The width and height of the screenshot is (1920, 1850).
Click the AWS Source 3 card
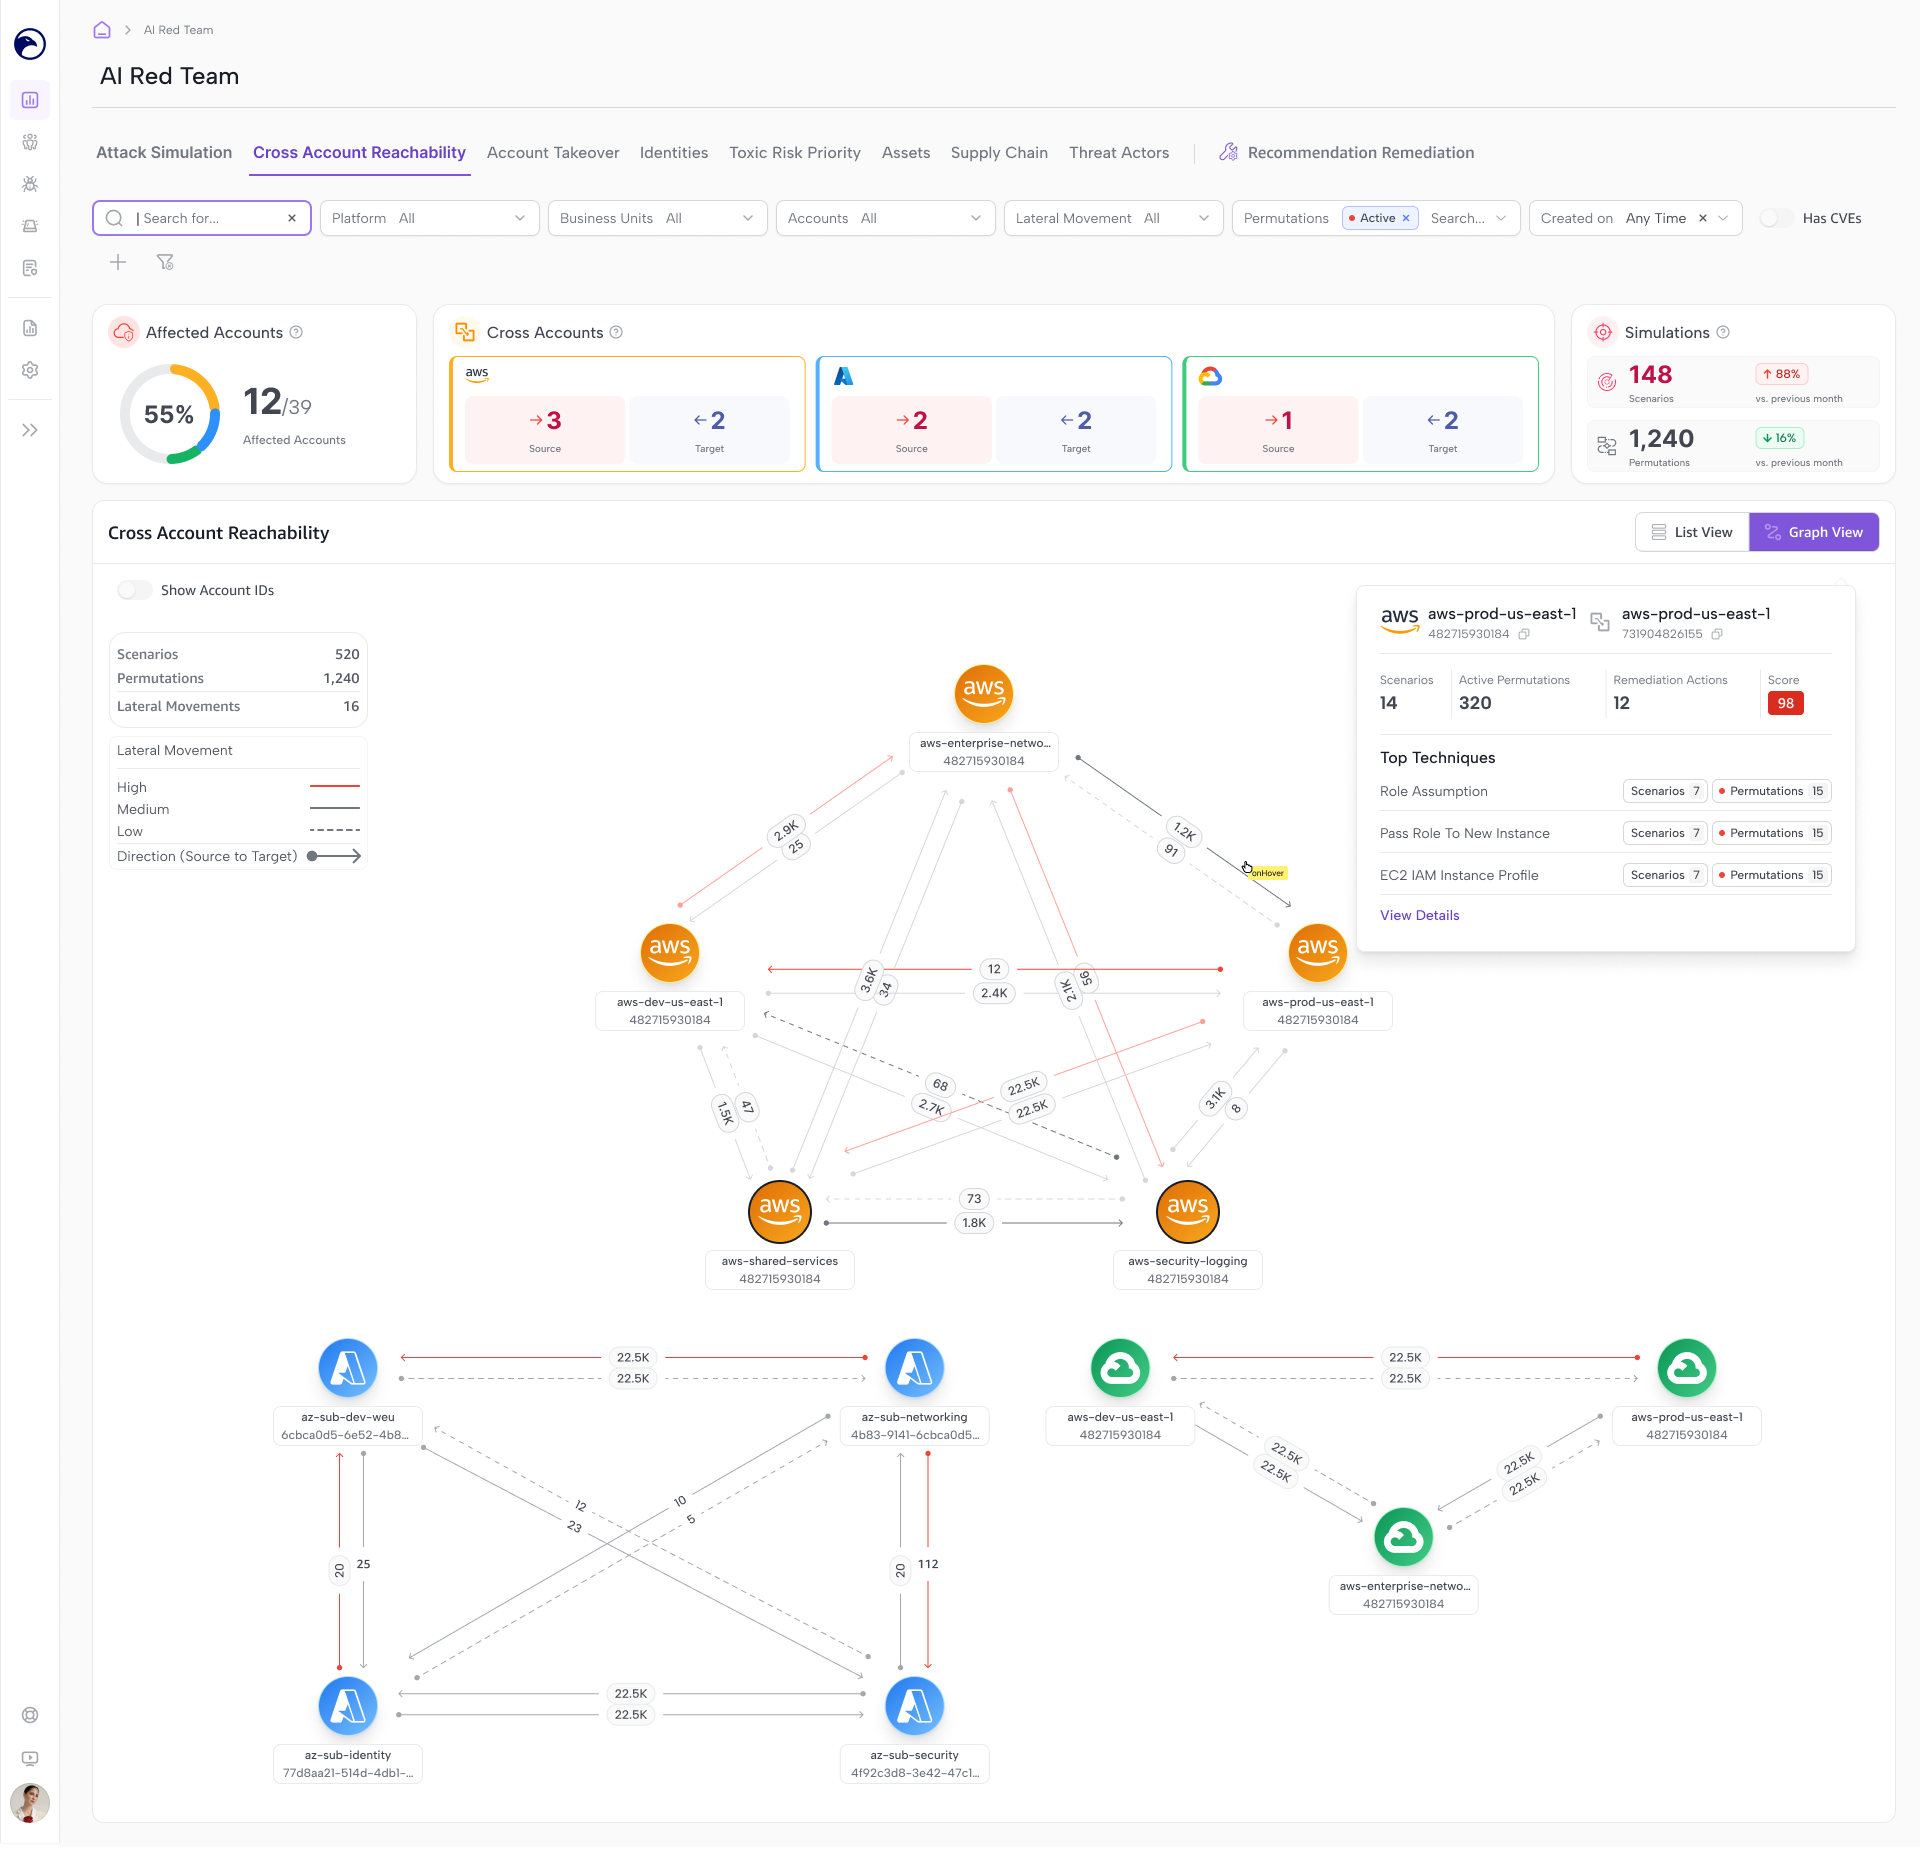coord(545,430)
